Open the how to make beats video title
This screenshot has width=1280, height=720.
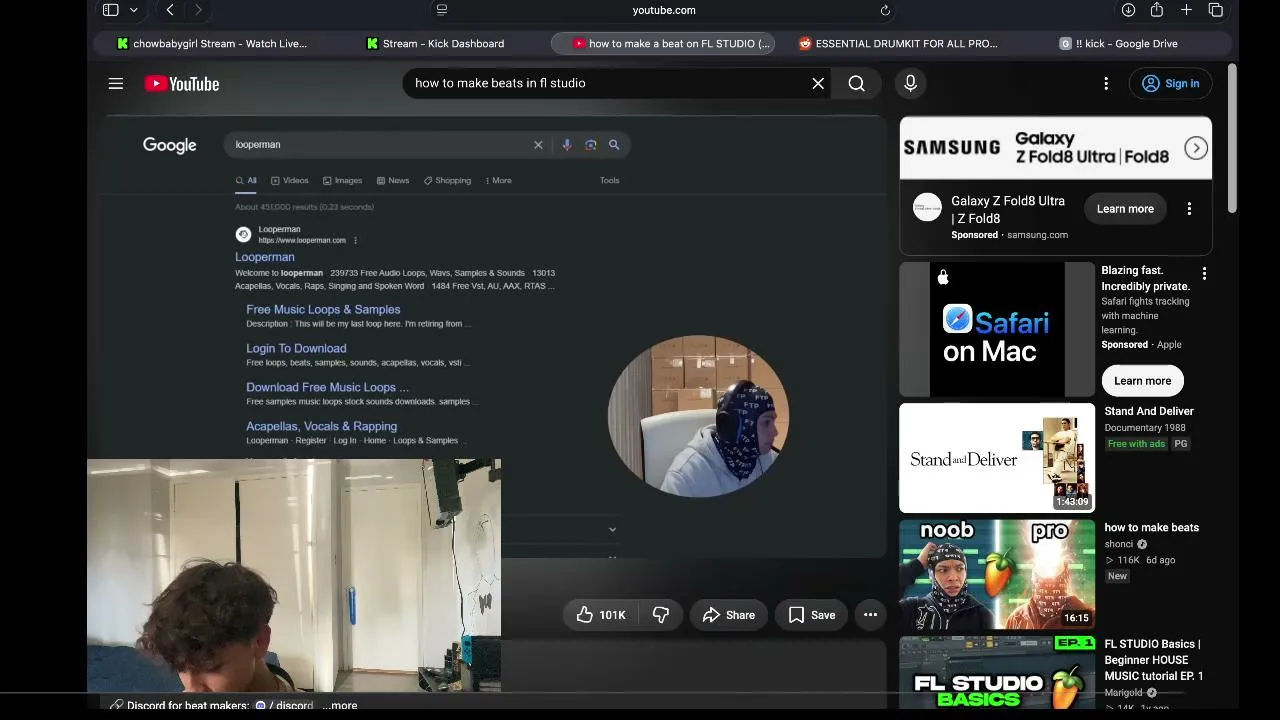pos(1151,528)
